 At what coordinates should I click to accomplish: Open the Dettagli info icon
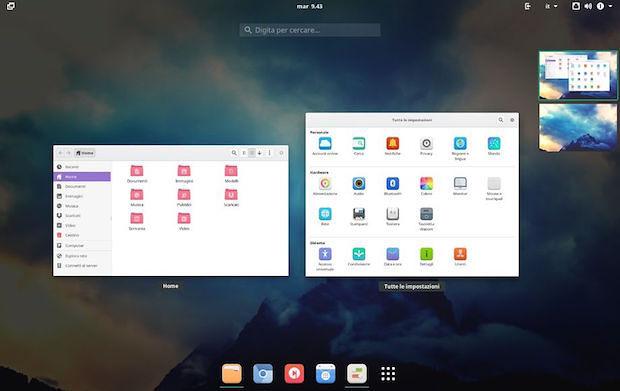click(x=426, y=254)
